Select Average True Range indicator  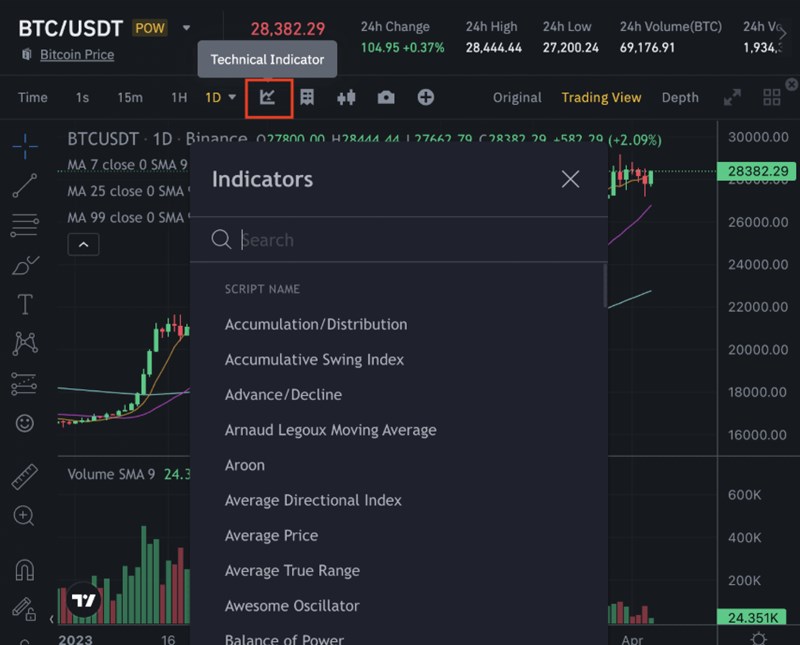point(292,570)
